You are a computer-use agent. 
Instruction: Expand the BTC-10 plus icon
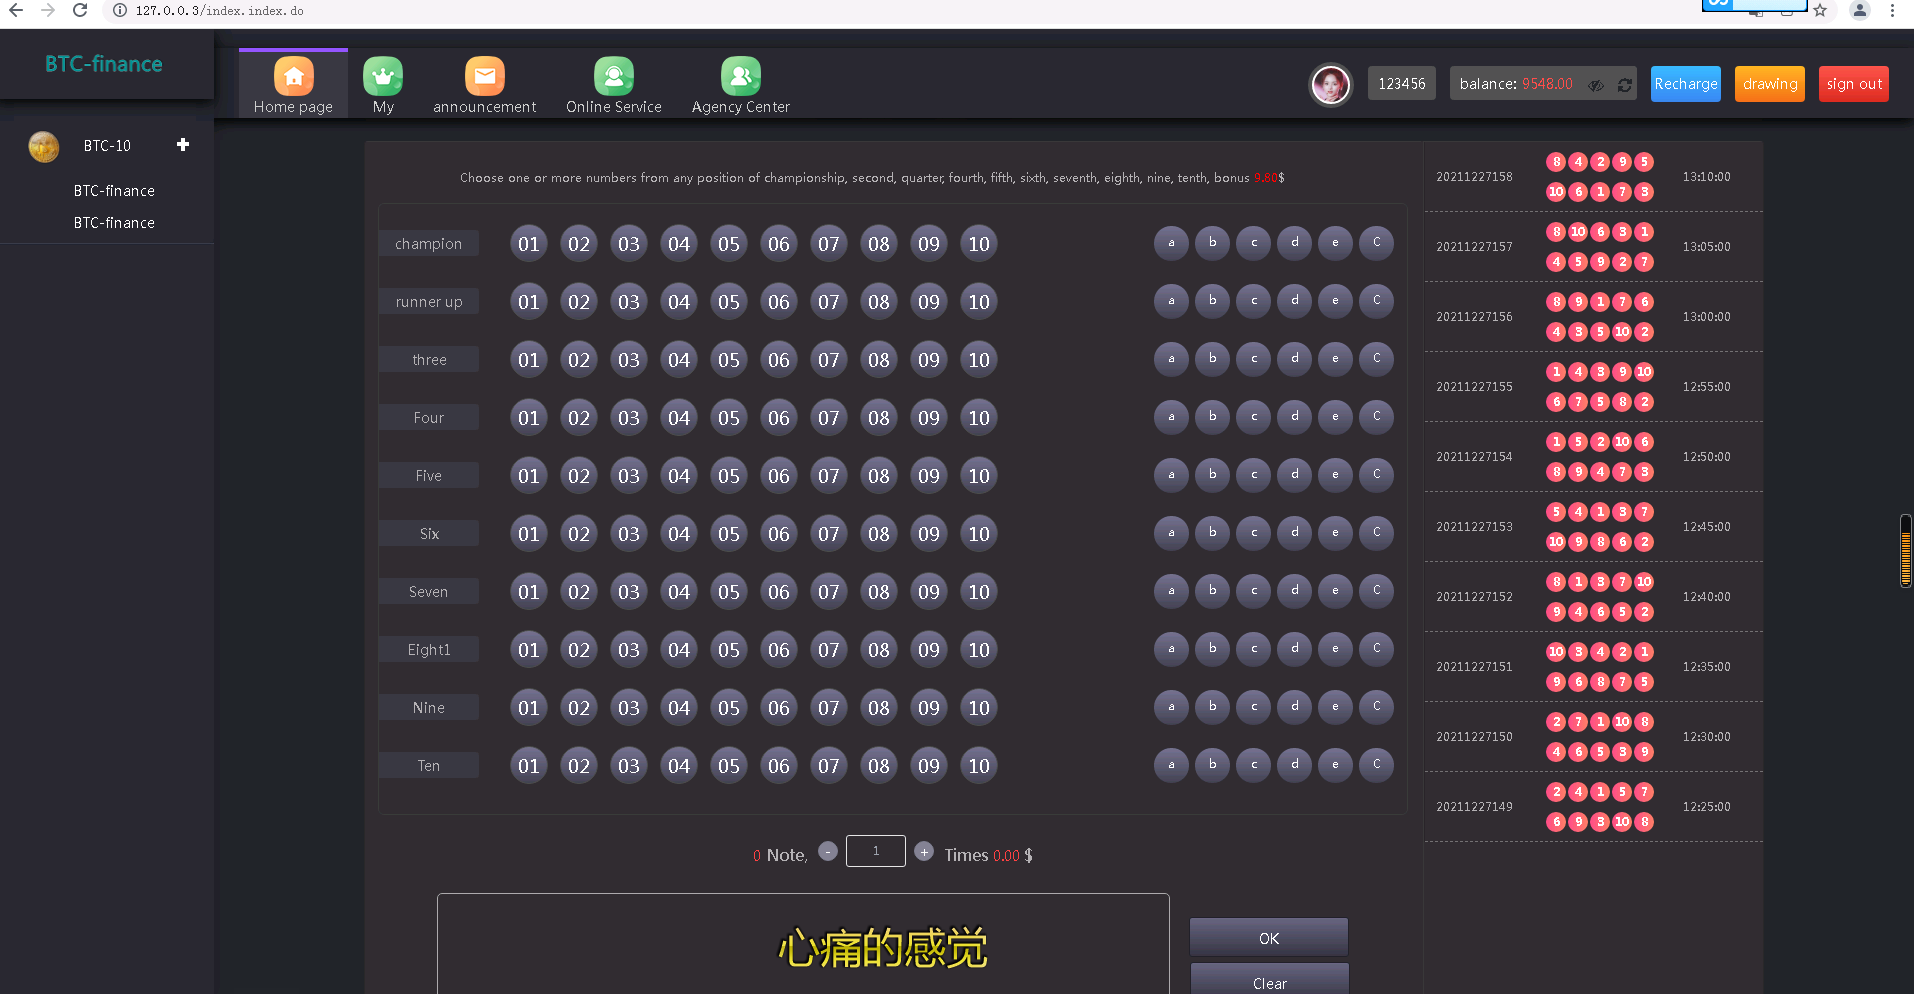183,145
